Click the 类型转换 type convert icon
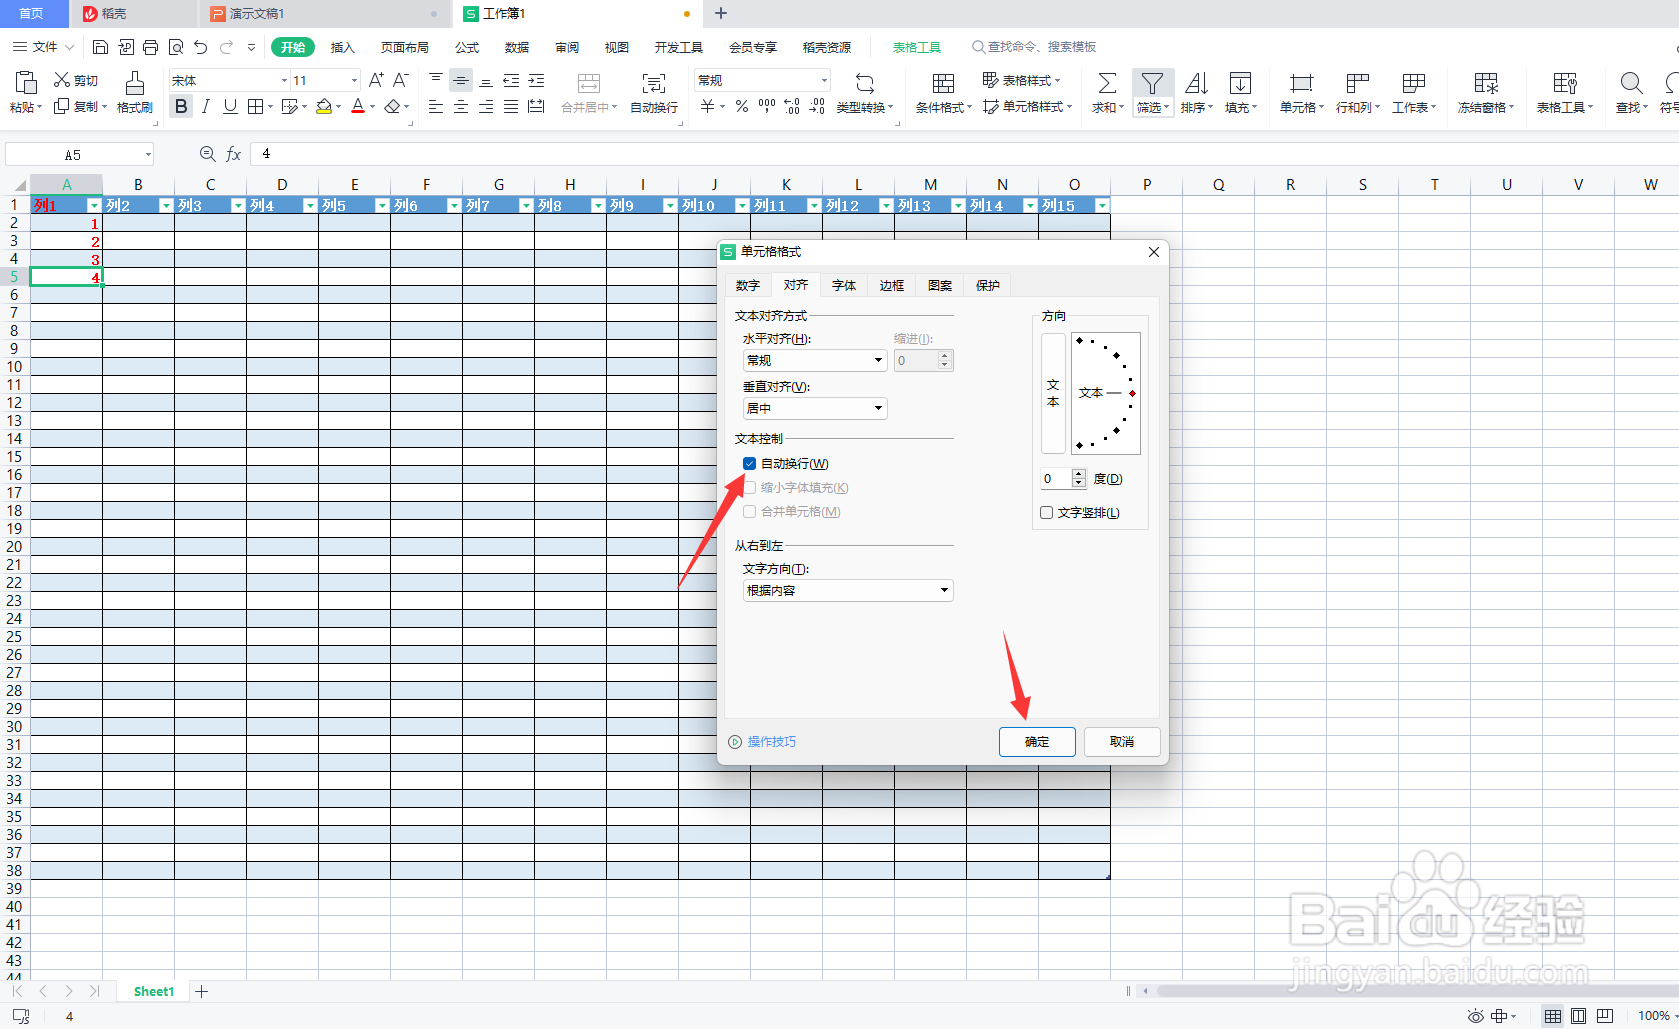 (865, 83)
